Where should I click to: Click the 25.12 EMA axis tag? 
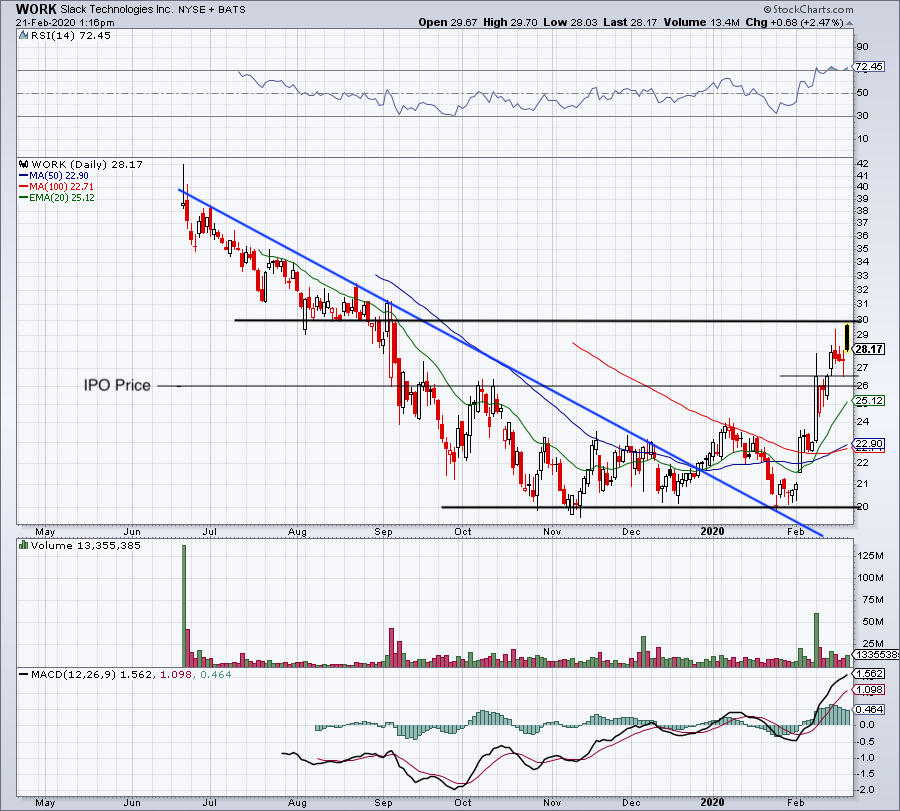click(x=869, y=401)
